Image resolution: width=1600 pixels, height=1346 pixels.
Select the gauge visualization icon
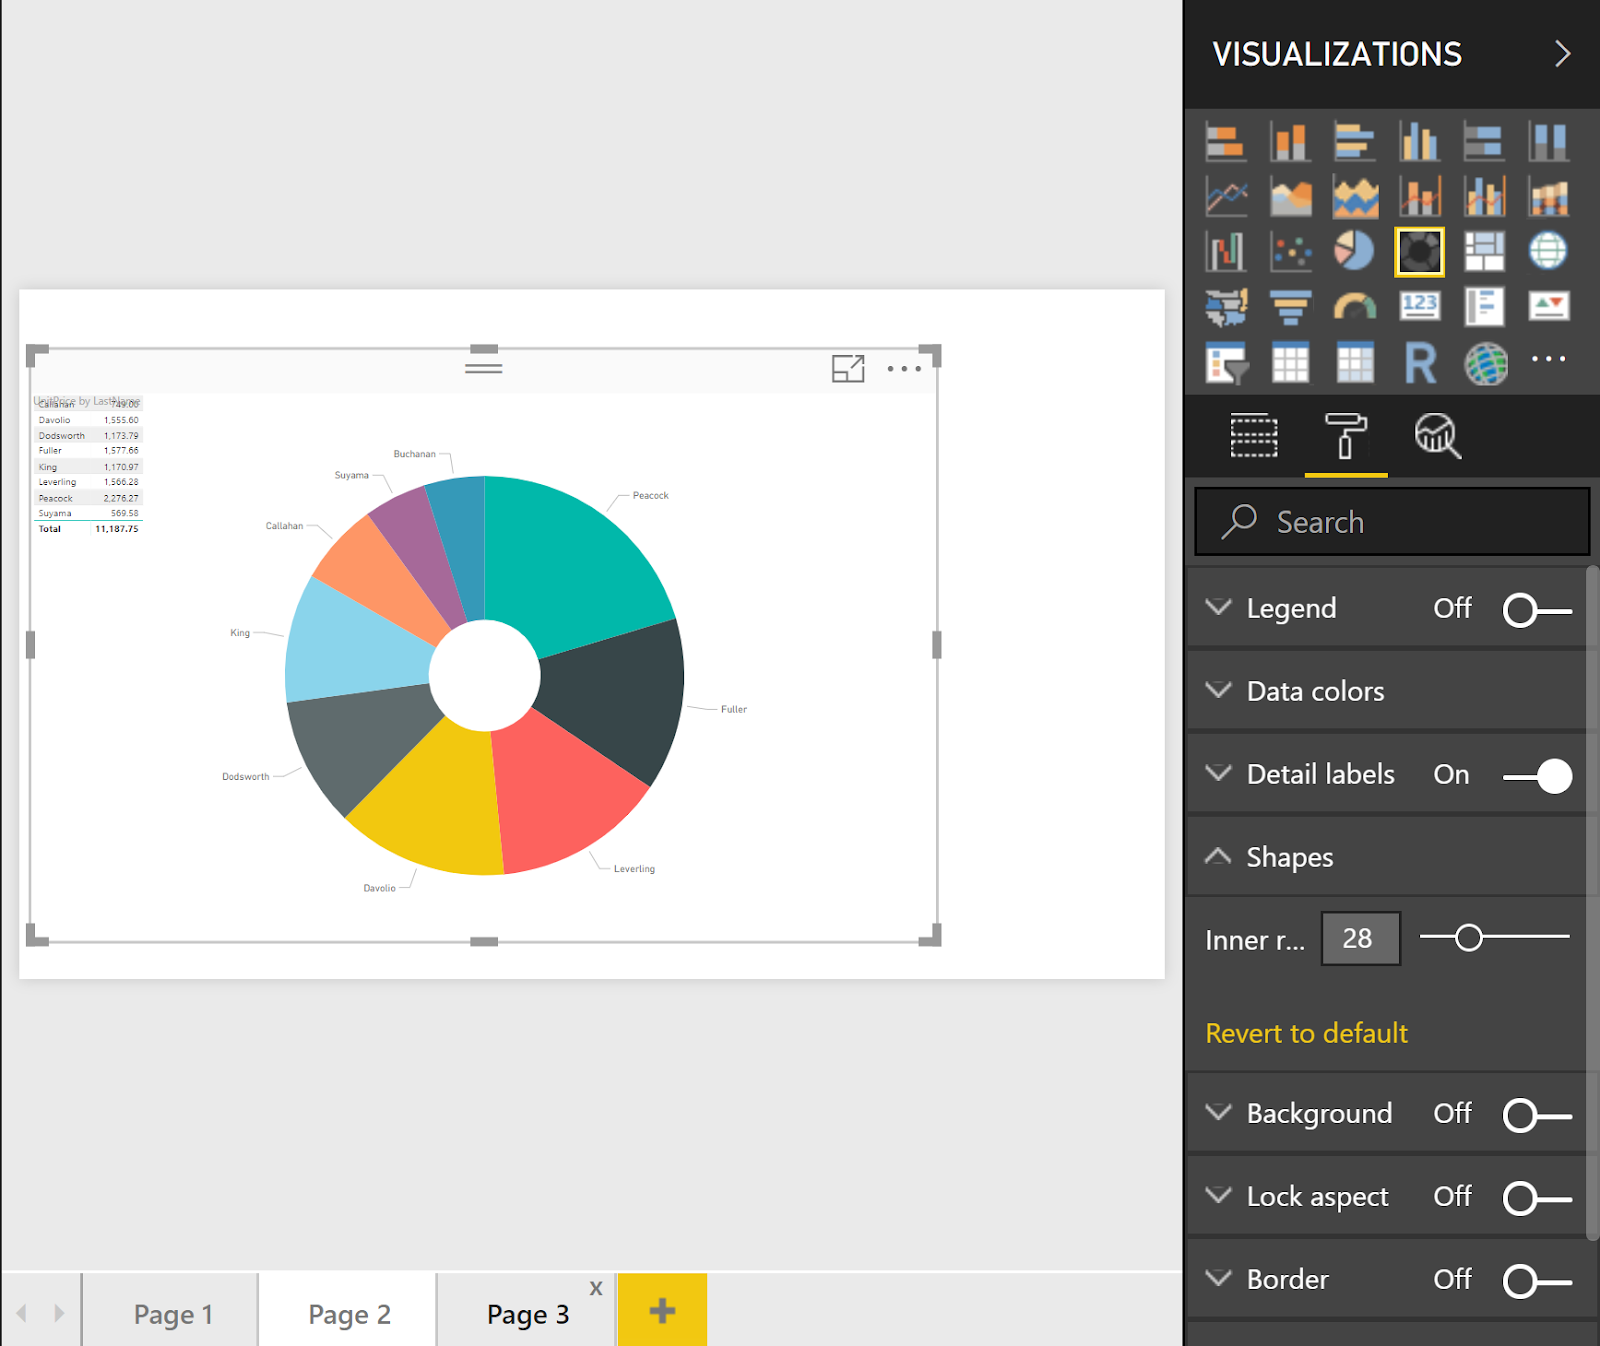point(1355,307)
